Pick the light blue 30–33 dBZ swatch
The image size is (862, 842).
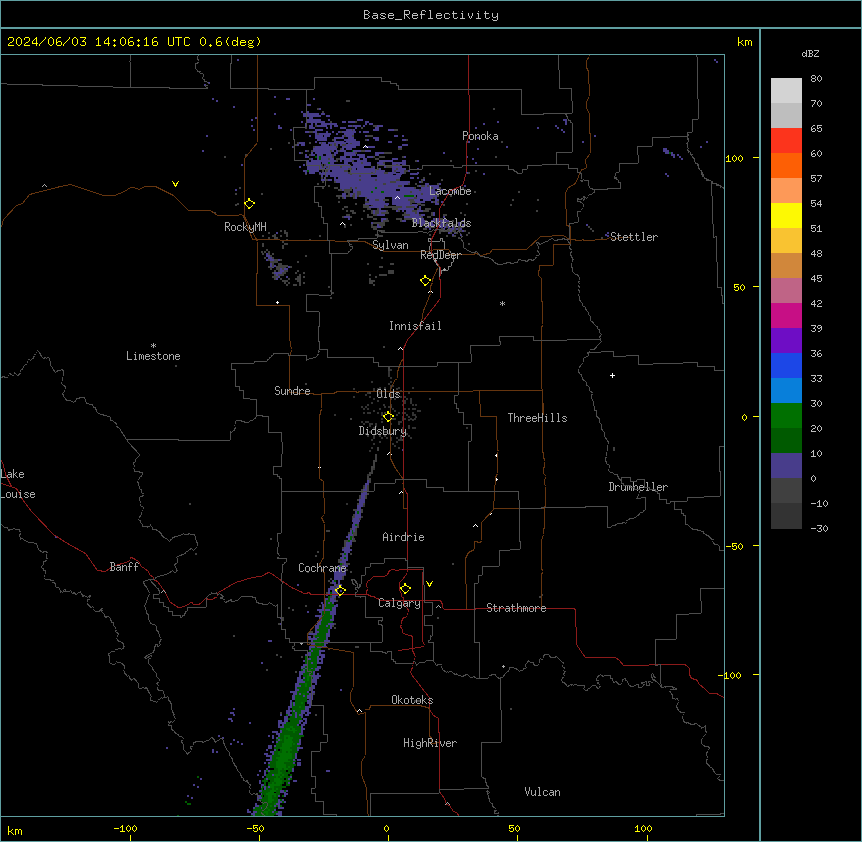[x=786, y=391]
